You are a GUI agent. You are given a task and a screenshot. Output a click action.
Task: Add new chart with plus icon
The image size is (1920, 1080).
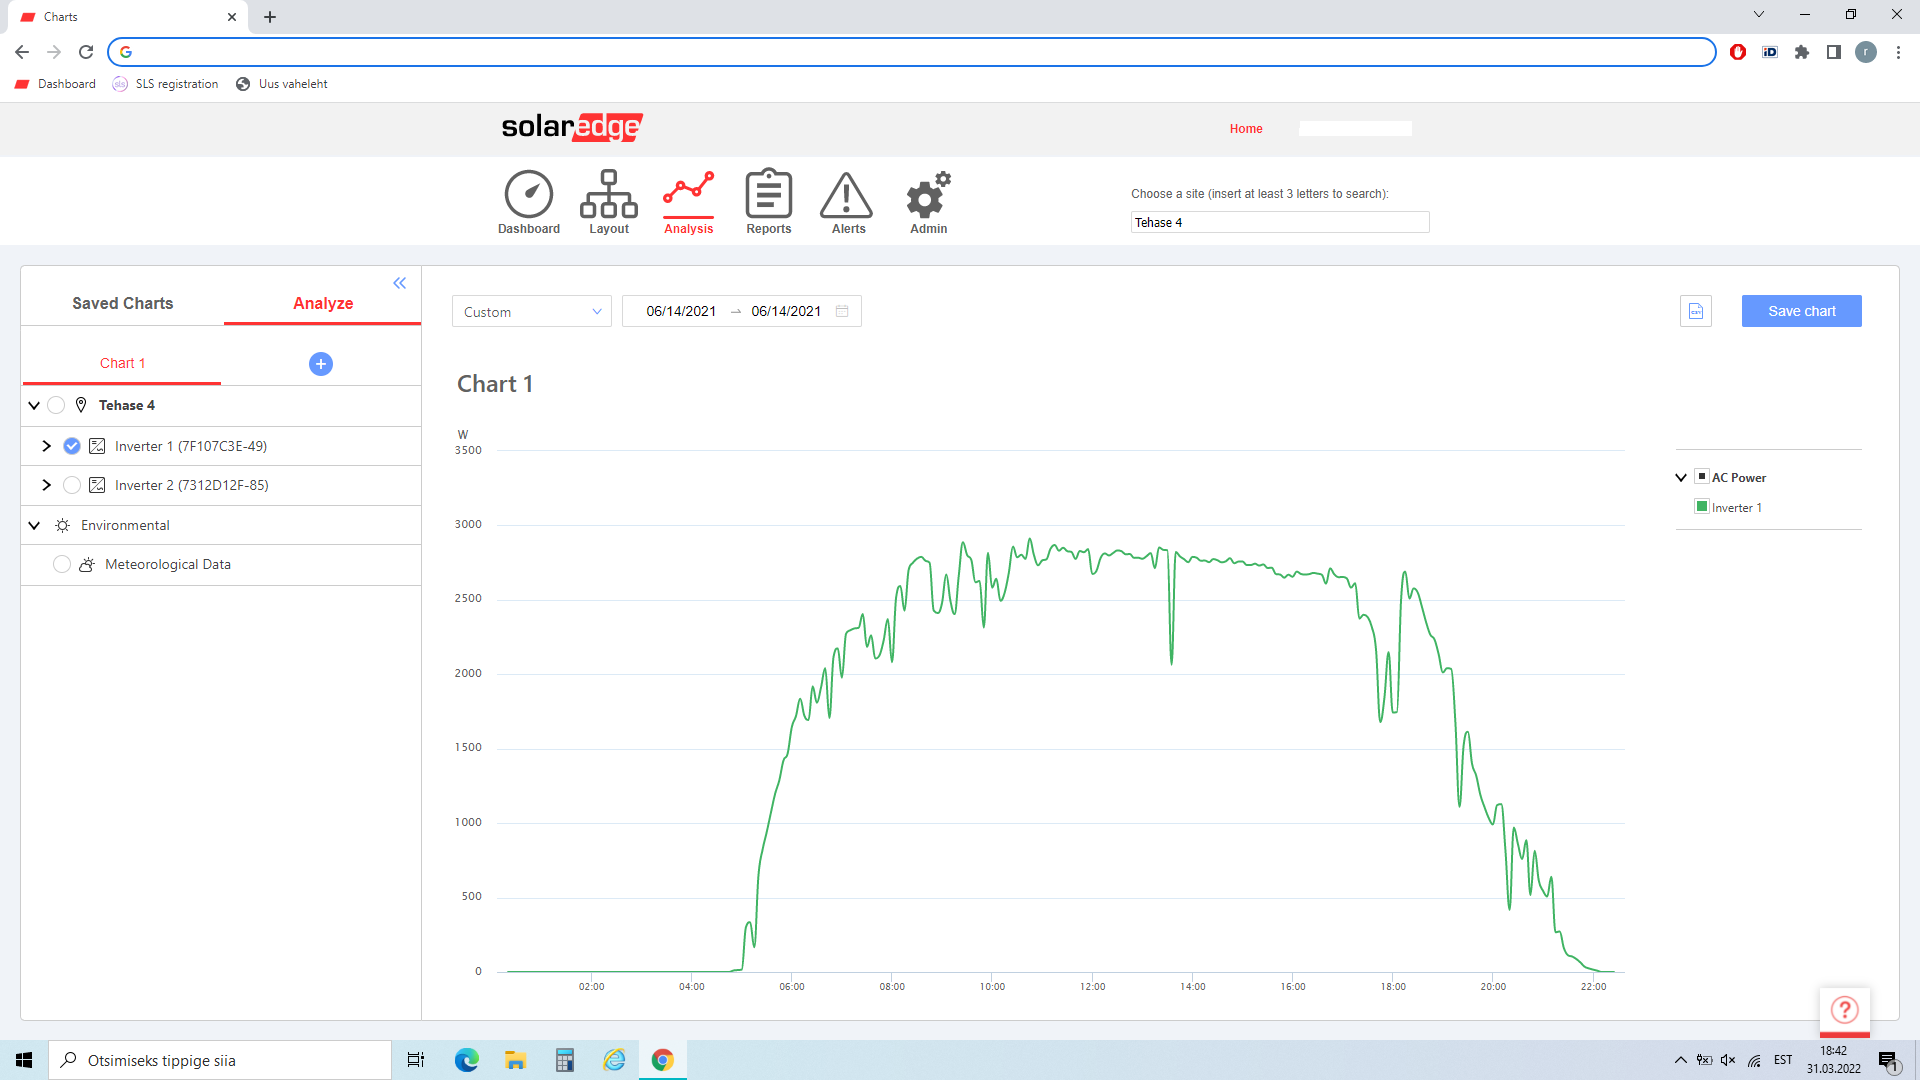pos(321,364)
